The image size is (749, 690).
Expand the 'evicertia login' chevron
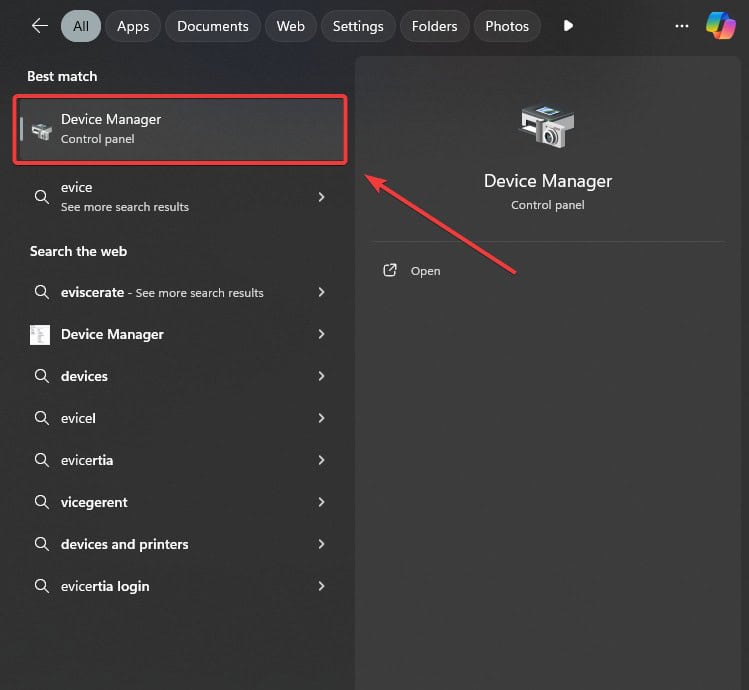(321, 586)
